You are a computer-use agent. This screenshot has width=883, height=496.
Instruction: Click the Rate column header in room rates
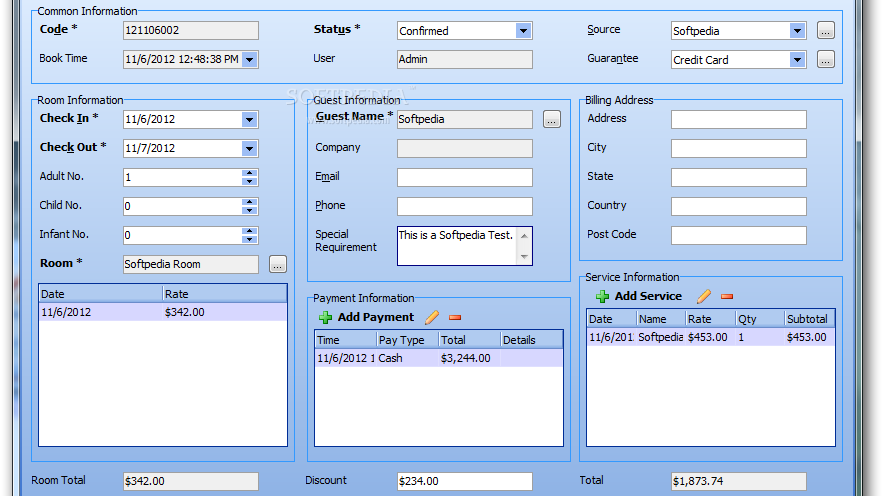pyautogui.click(x=224, y=294)
